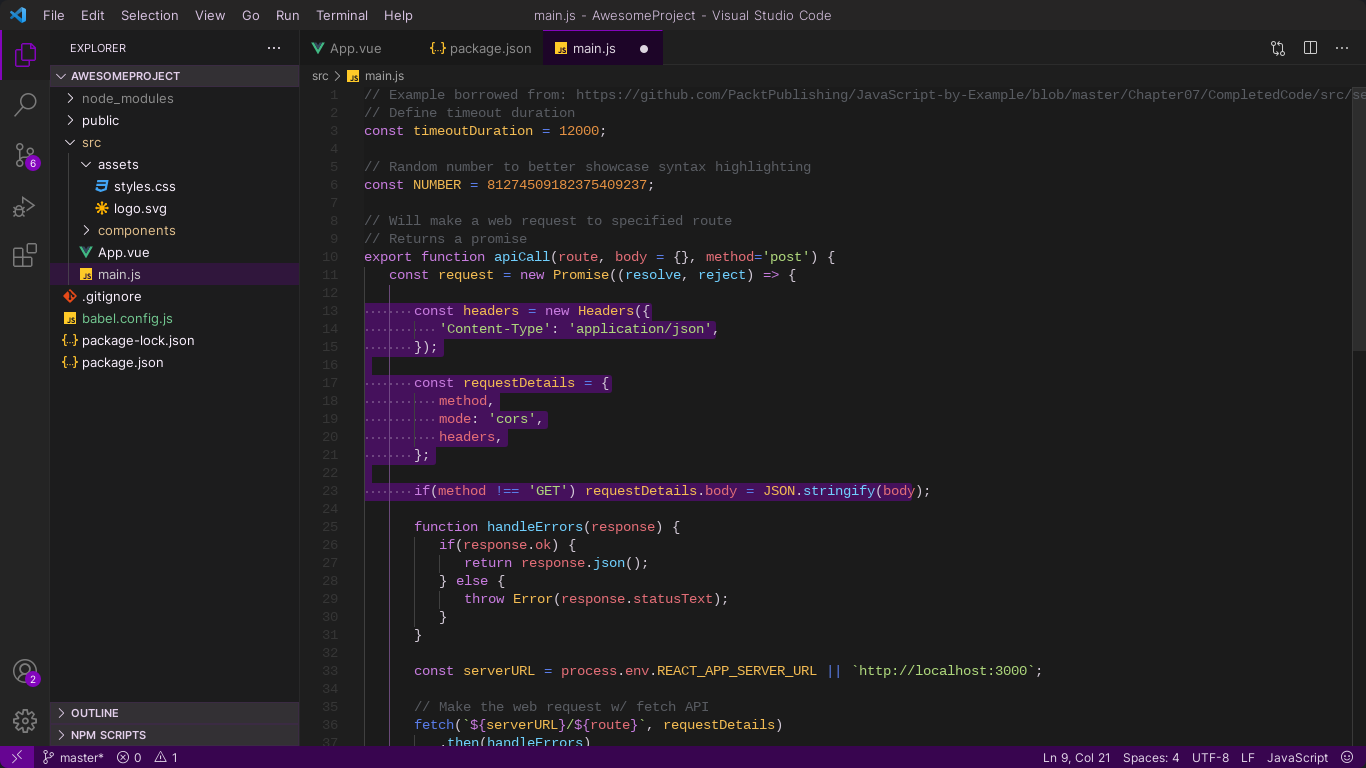
Task: Open the Search view in activity bar
Action: (x=25, y=104)
